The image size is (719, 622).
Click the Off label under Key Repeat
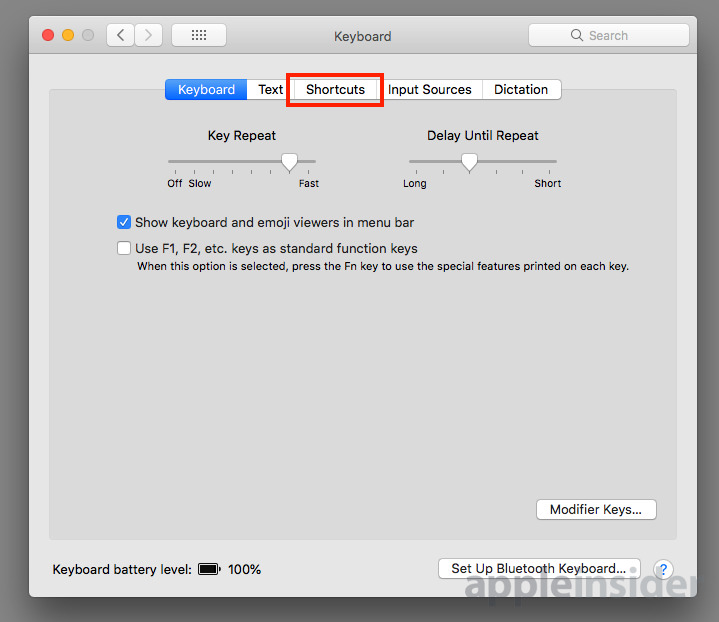(x=174, y=183)
